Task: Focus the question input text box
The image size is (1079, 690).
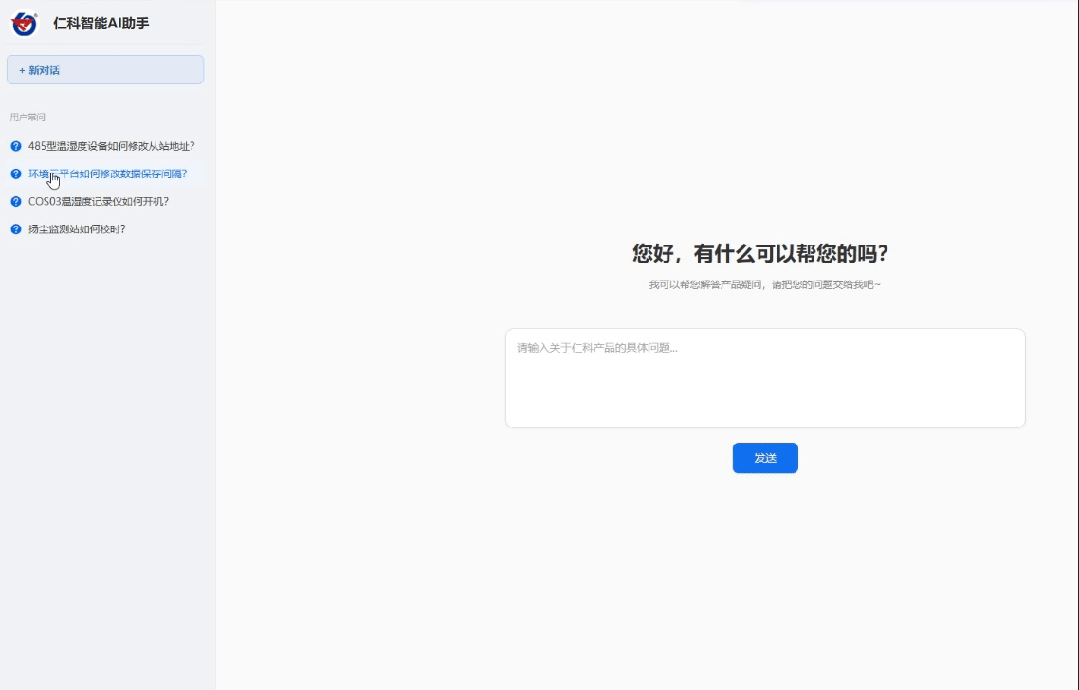Action: tap(765, 385)
